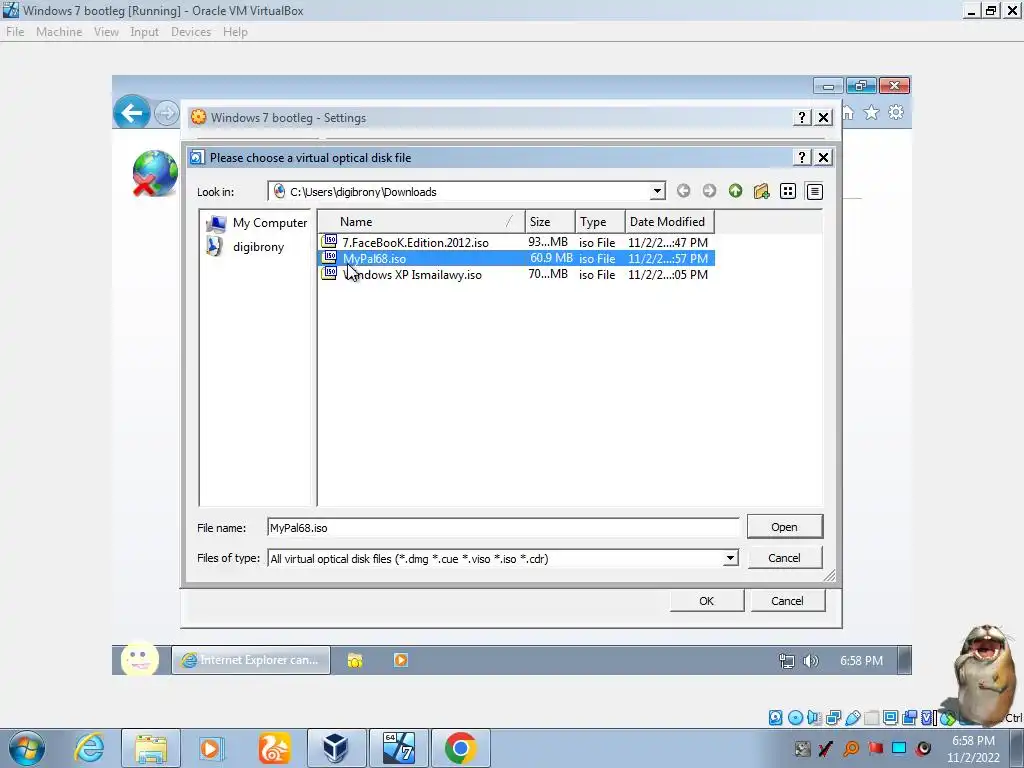The width and height of the screenshot is (1024, 768).
Task: Open the Help menu
Action: click(235, 32)
